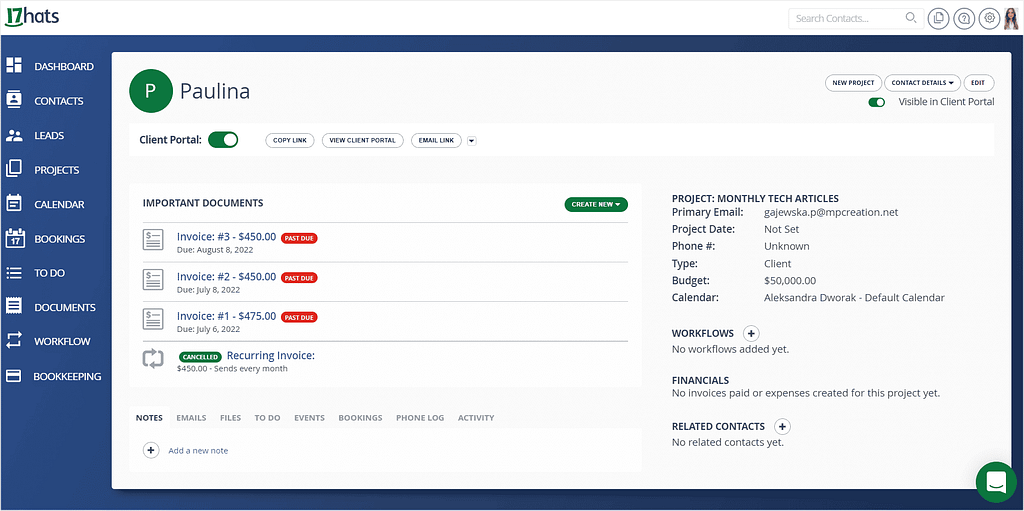Expand arrow next to Email Link
The height and width of the screenshot is (511, 1024).
point(472,140)
